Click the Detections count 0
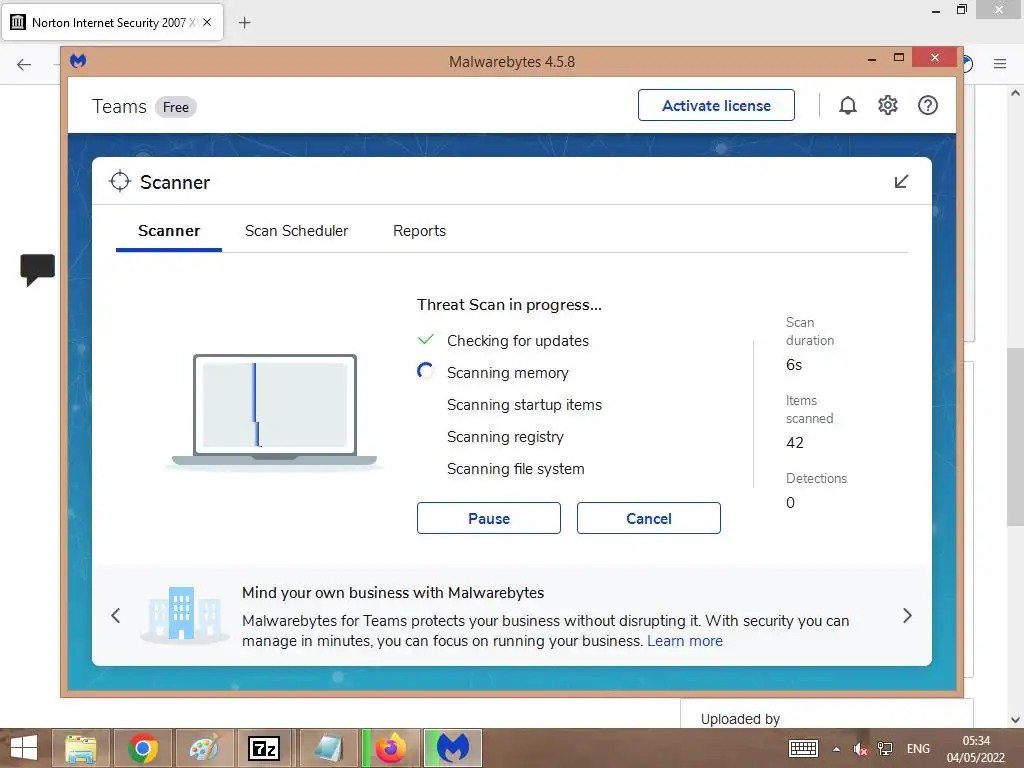1024x768 pixels. click(790, 503)
